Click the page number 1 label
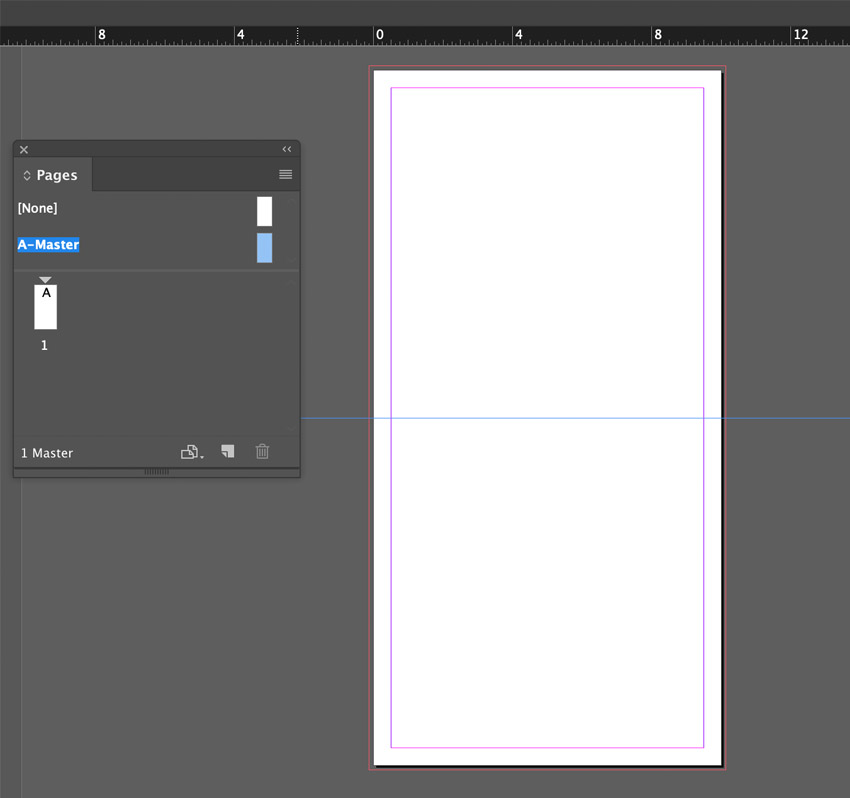 coord(44,345)
